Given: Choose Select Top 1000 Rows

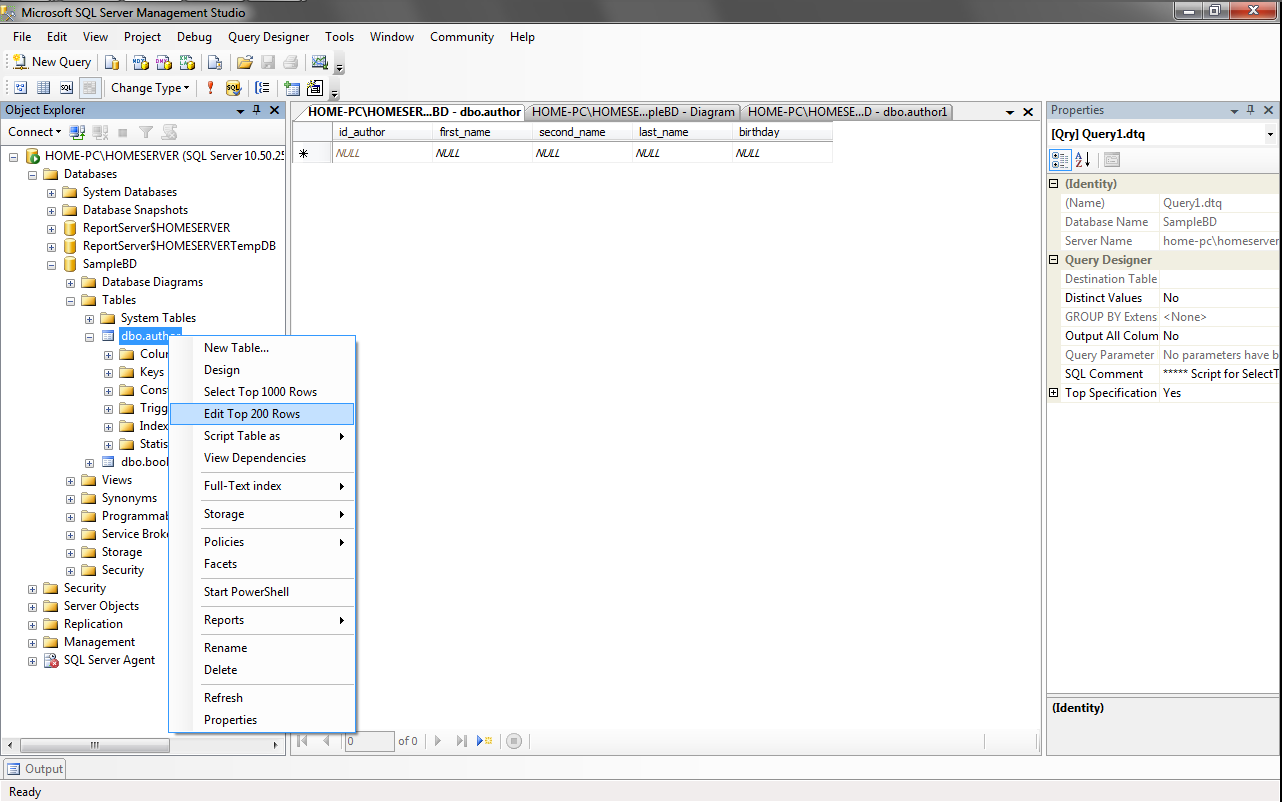Looking at the screenshot, I should click(x=262, y=392).
